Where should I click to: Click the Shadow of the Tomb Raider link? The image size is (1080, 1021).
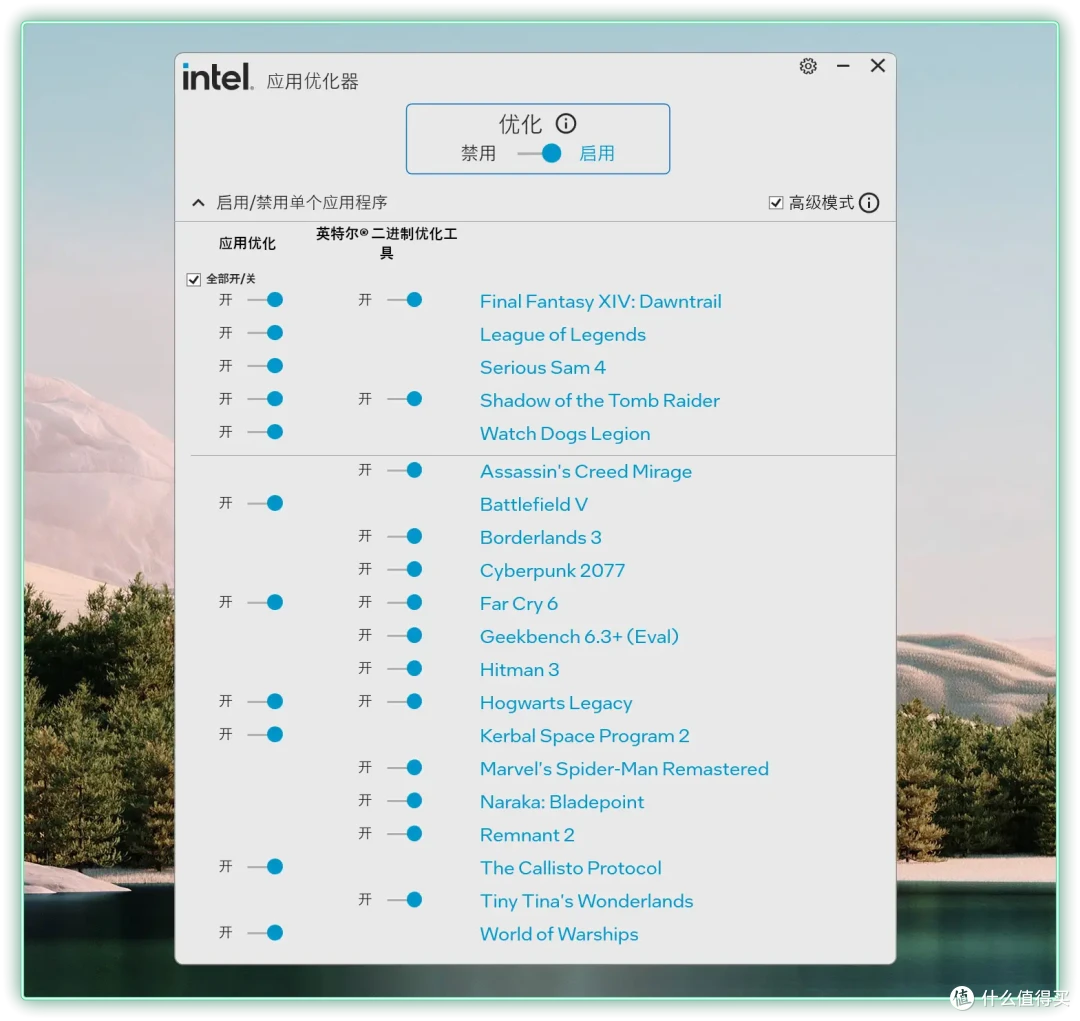599,401
